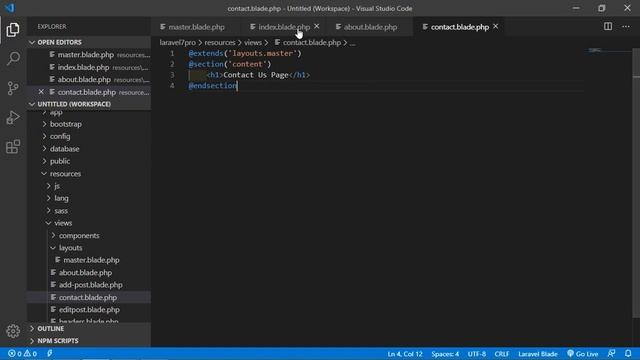Open the Run and Debug view
The image size is (640, 360).
coord(13,118)
